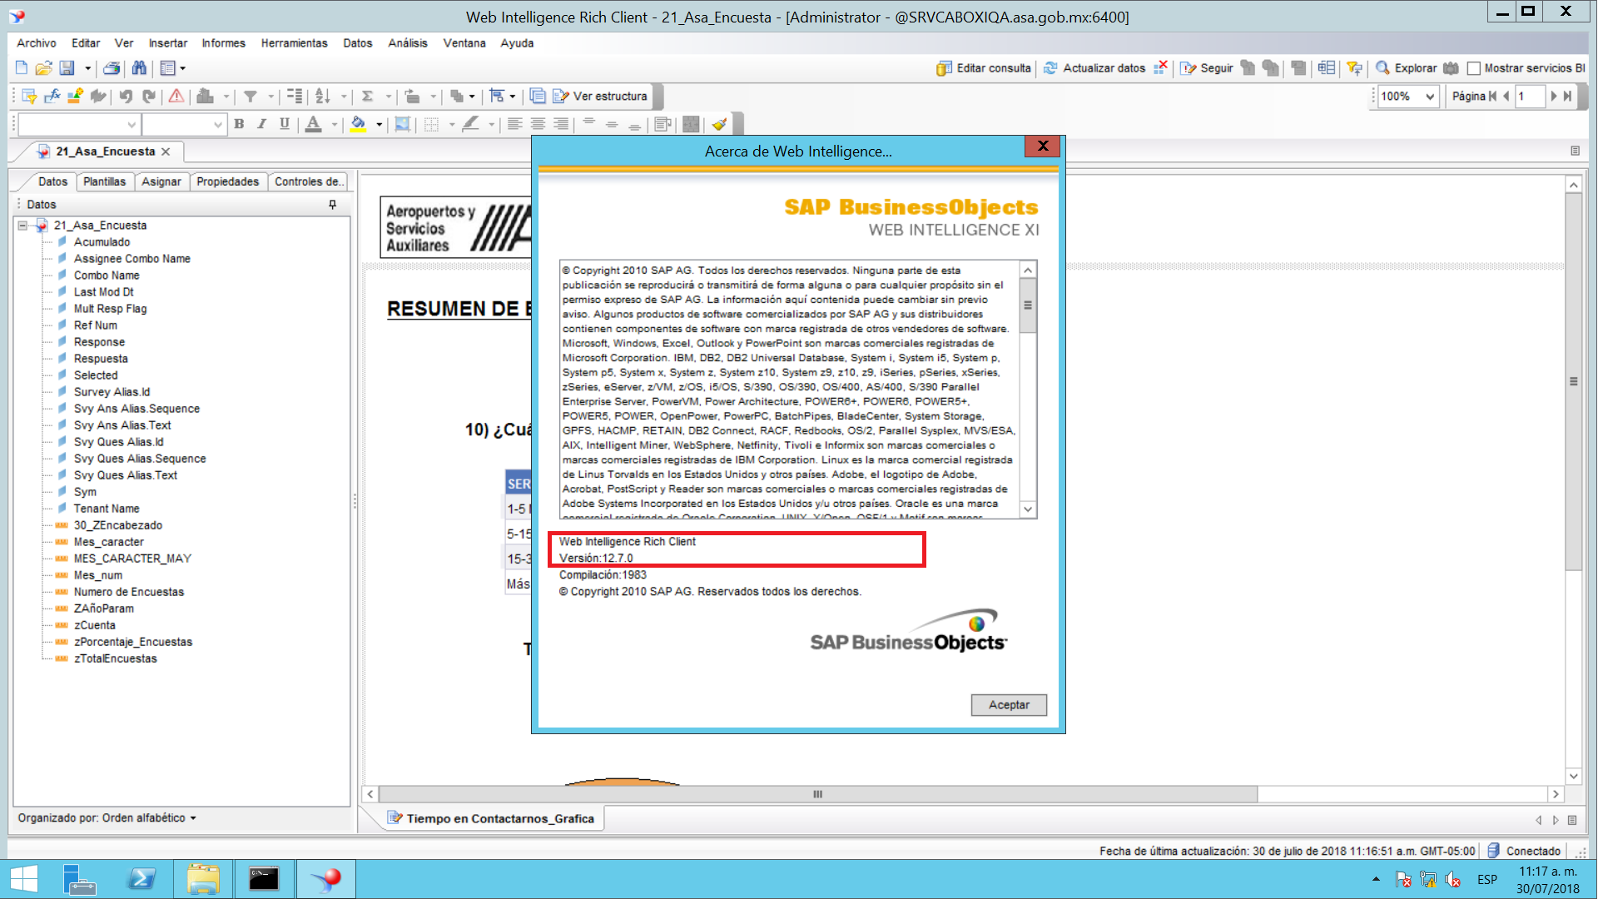
Task: Switch to the Asignar tab
Action: click(161, 181)
